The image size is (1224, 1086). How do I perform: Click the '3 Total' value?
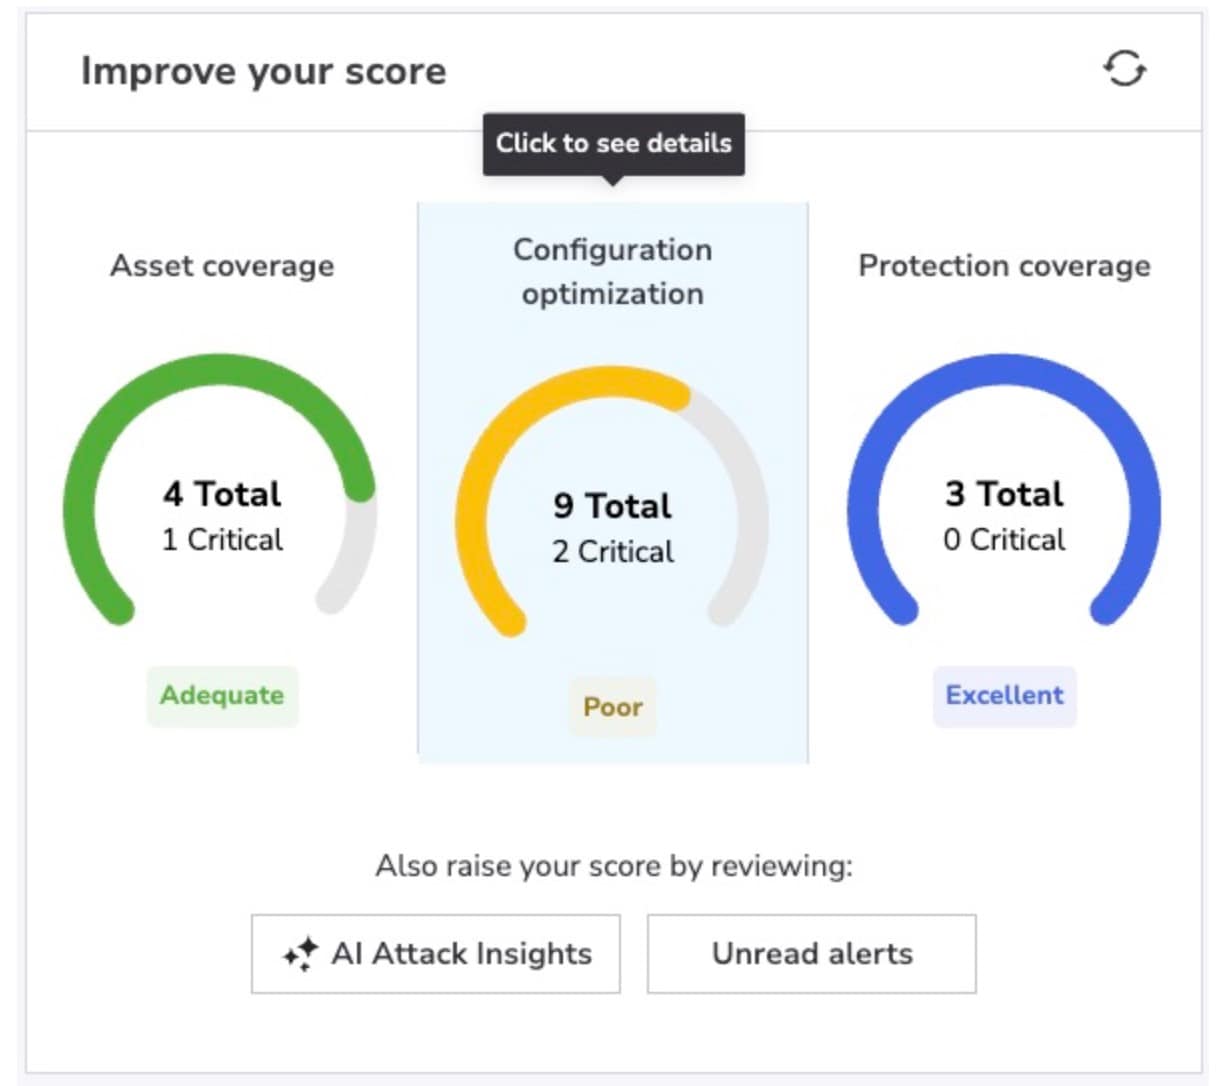coord(1005,494)
